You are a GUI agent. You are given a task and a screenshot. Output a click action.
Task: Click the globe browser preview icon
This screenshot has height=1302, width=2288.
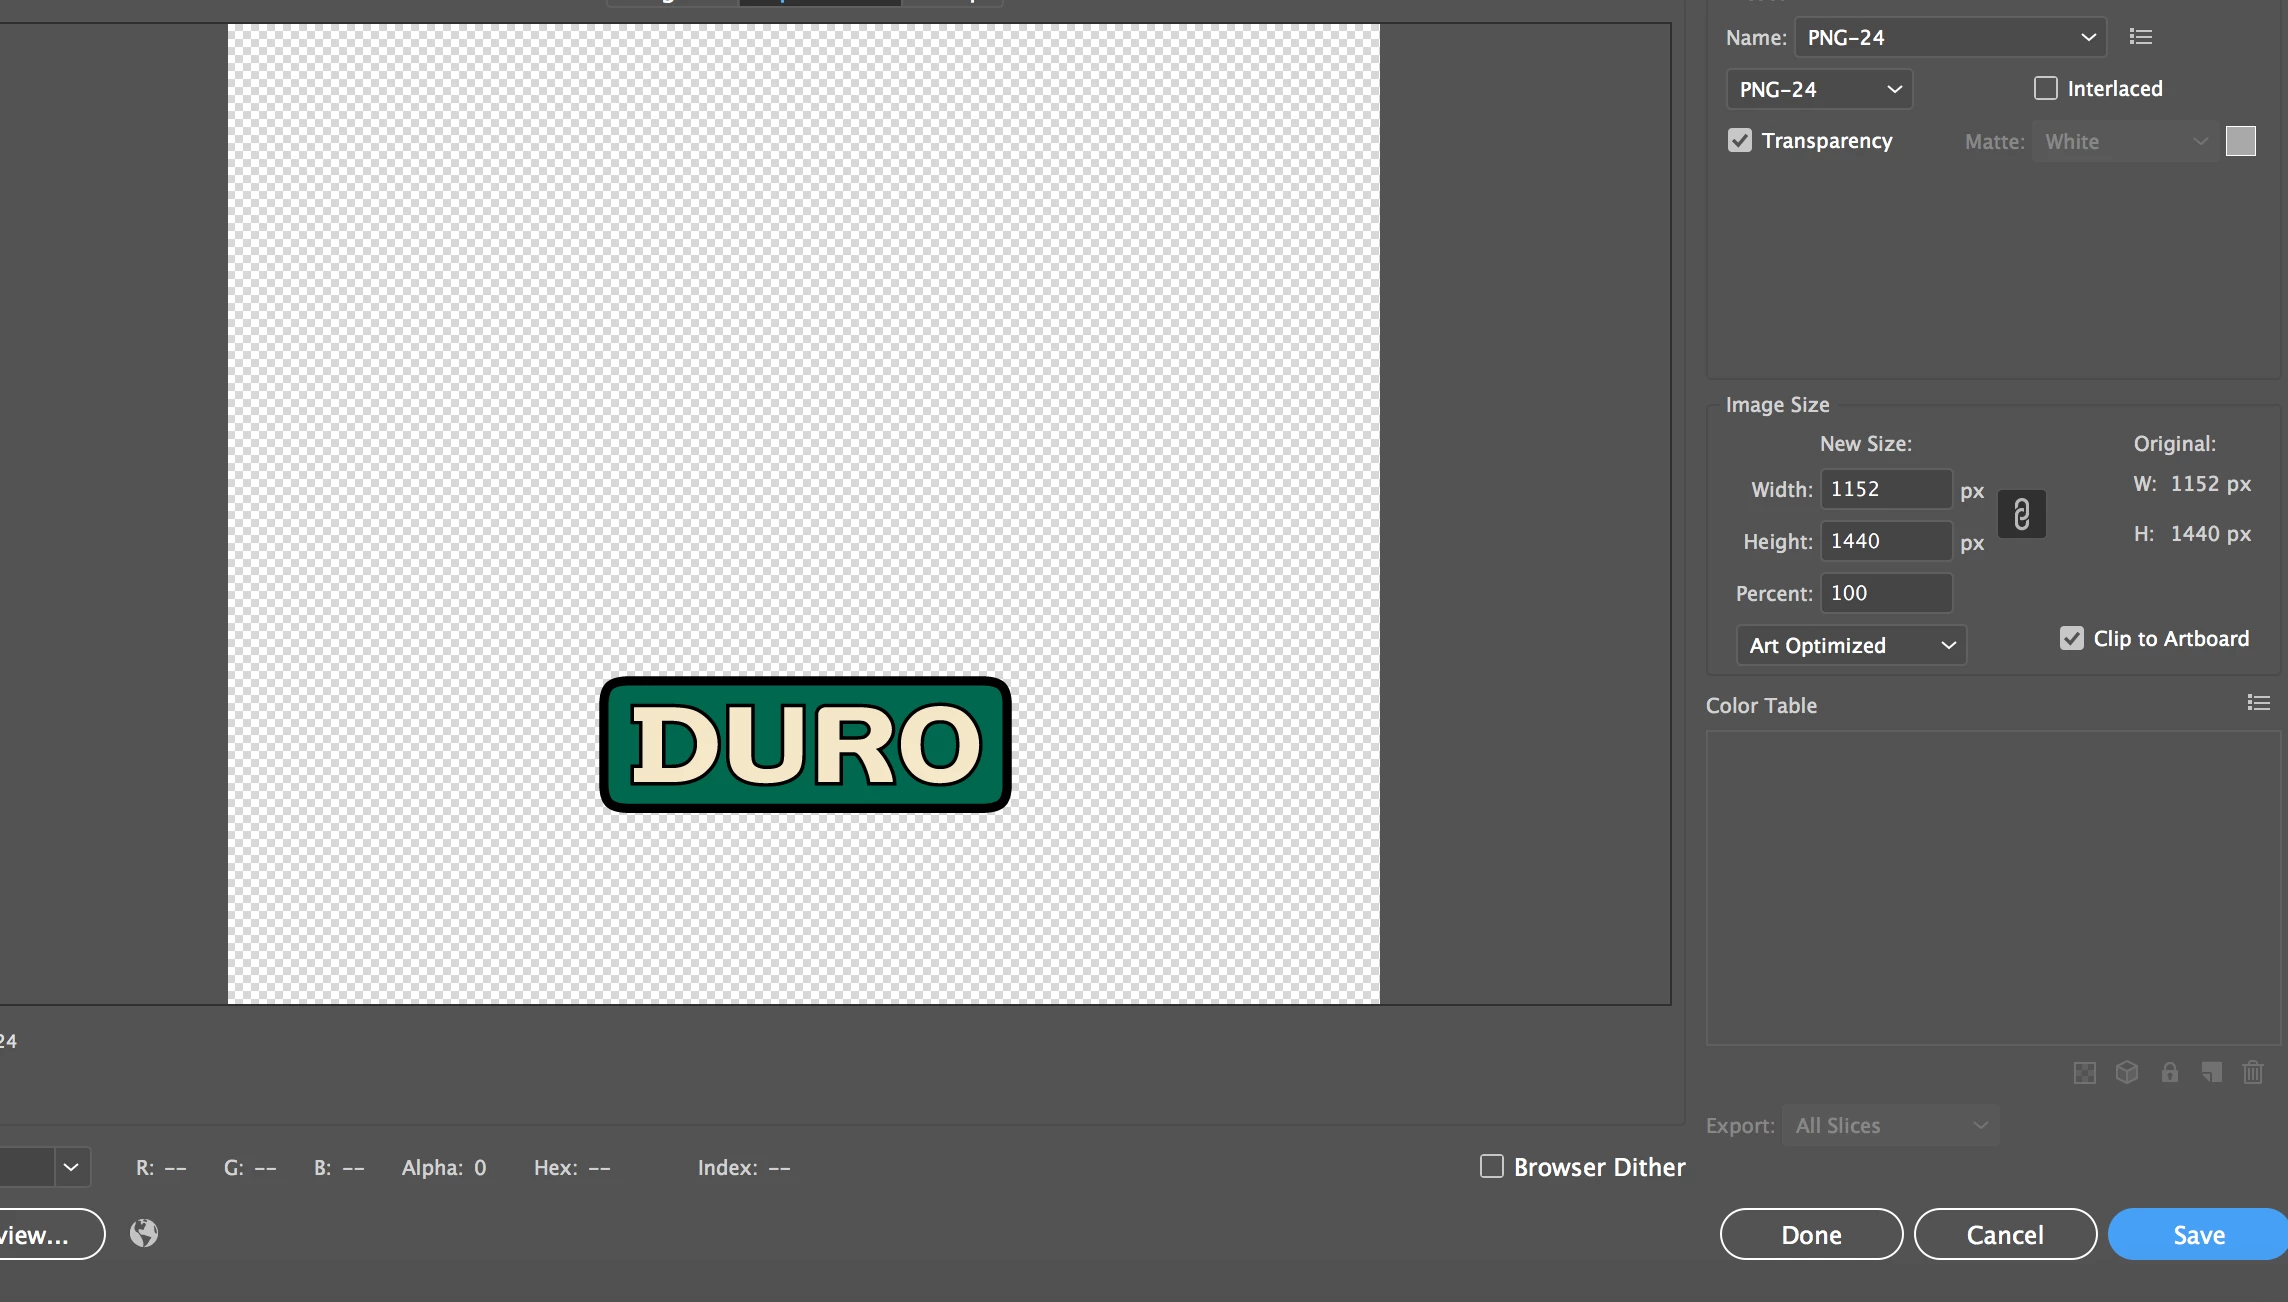(x=144, y=1233)
